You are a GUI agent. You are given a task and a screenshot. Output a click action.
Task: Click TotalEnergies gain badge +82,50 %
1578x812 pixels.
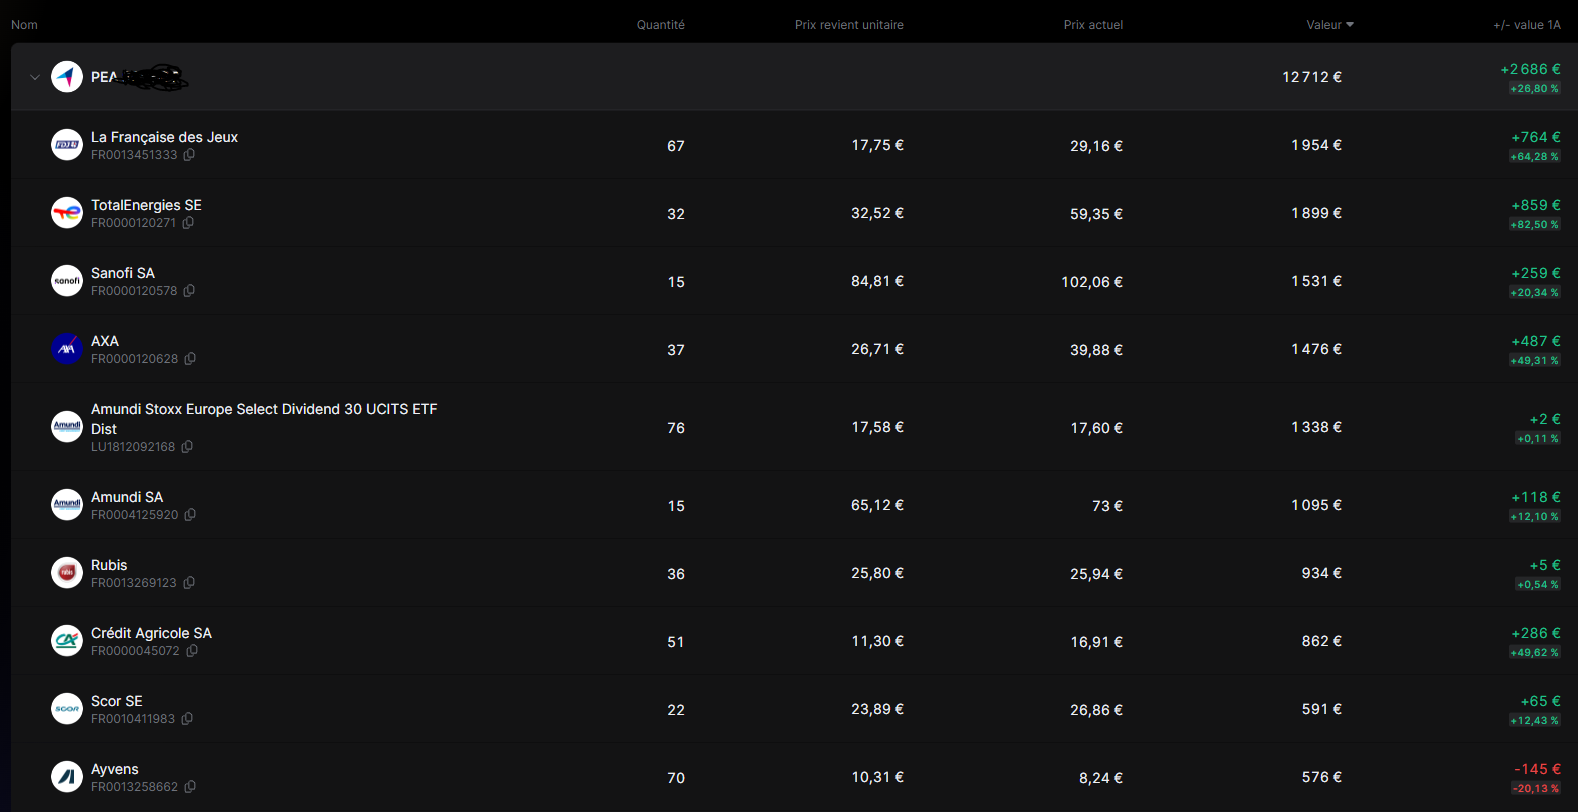(1534, 225)
